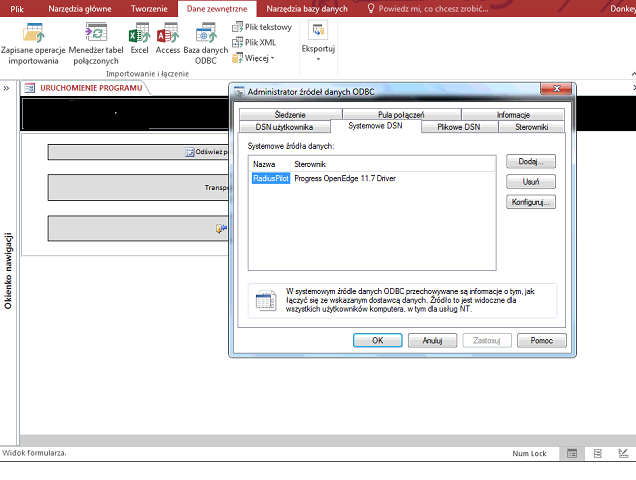Click the Odśwież form button

[x=138, y=152]
